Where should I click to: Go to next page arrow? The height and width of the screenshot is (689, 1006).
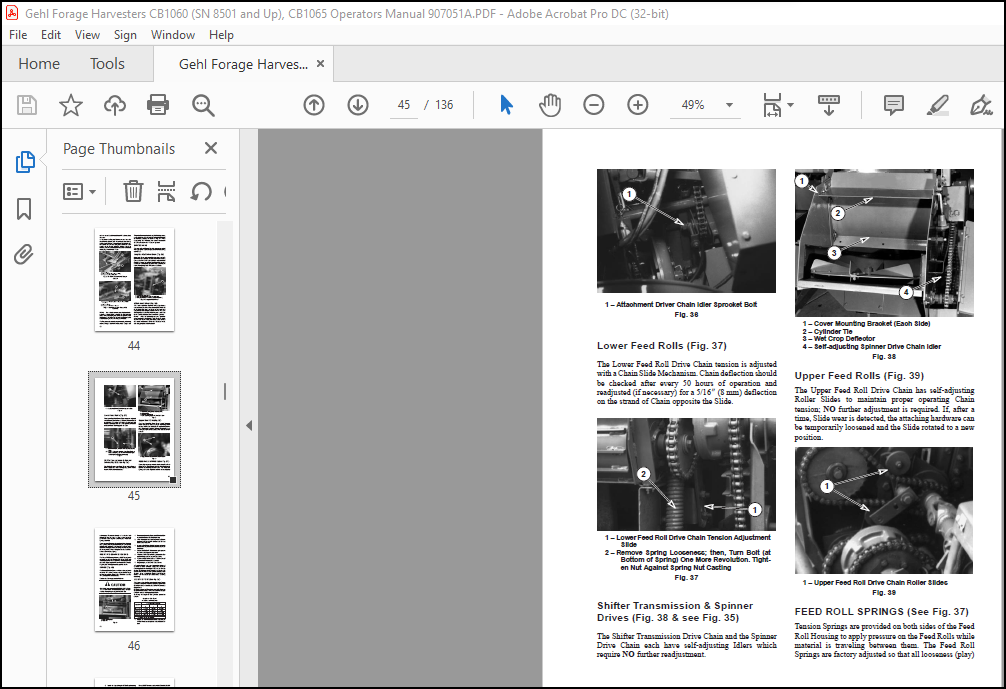358,105
